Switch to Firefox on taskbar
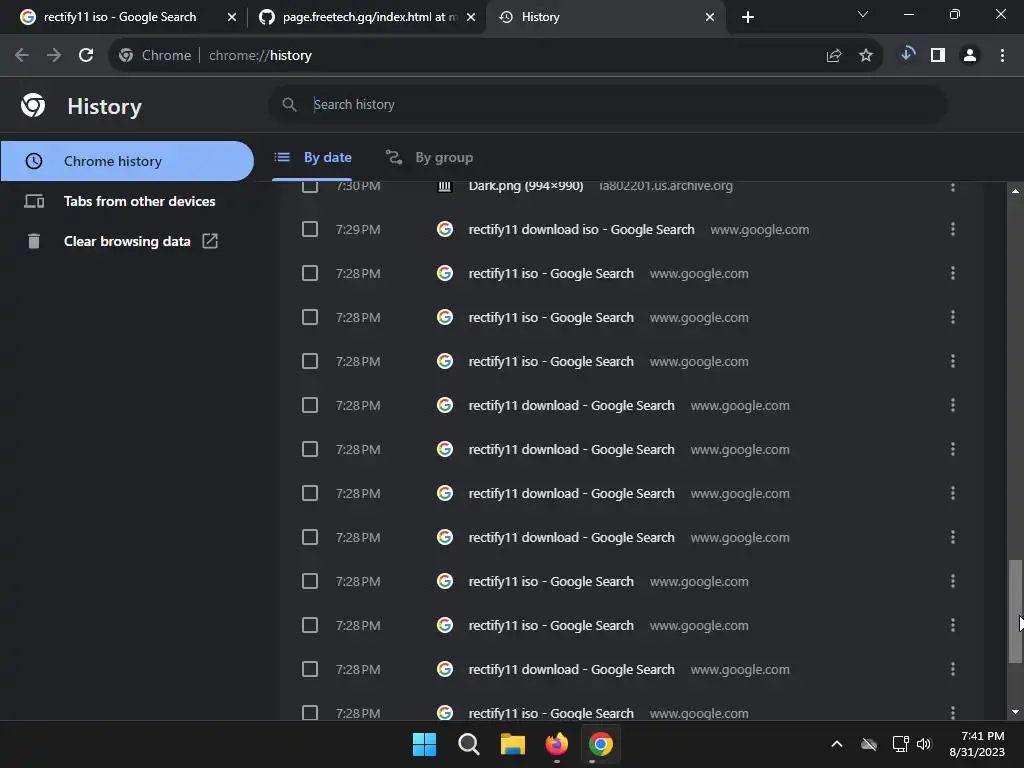Image resolution: width=1024 pixels, height=768 pixels. tap(556, 744)
